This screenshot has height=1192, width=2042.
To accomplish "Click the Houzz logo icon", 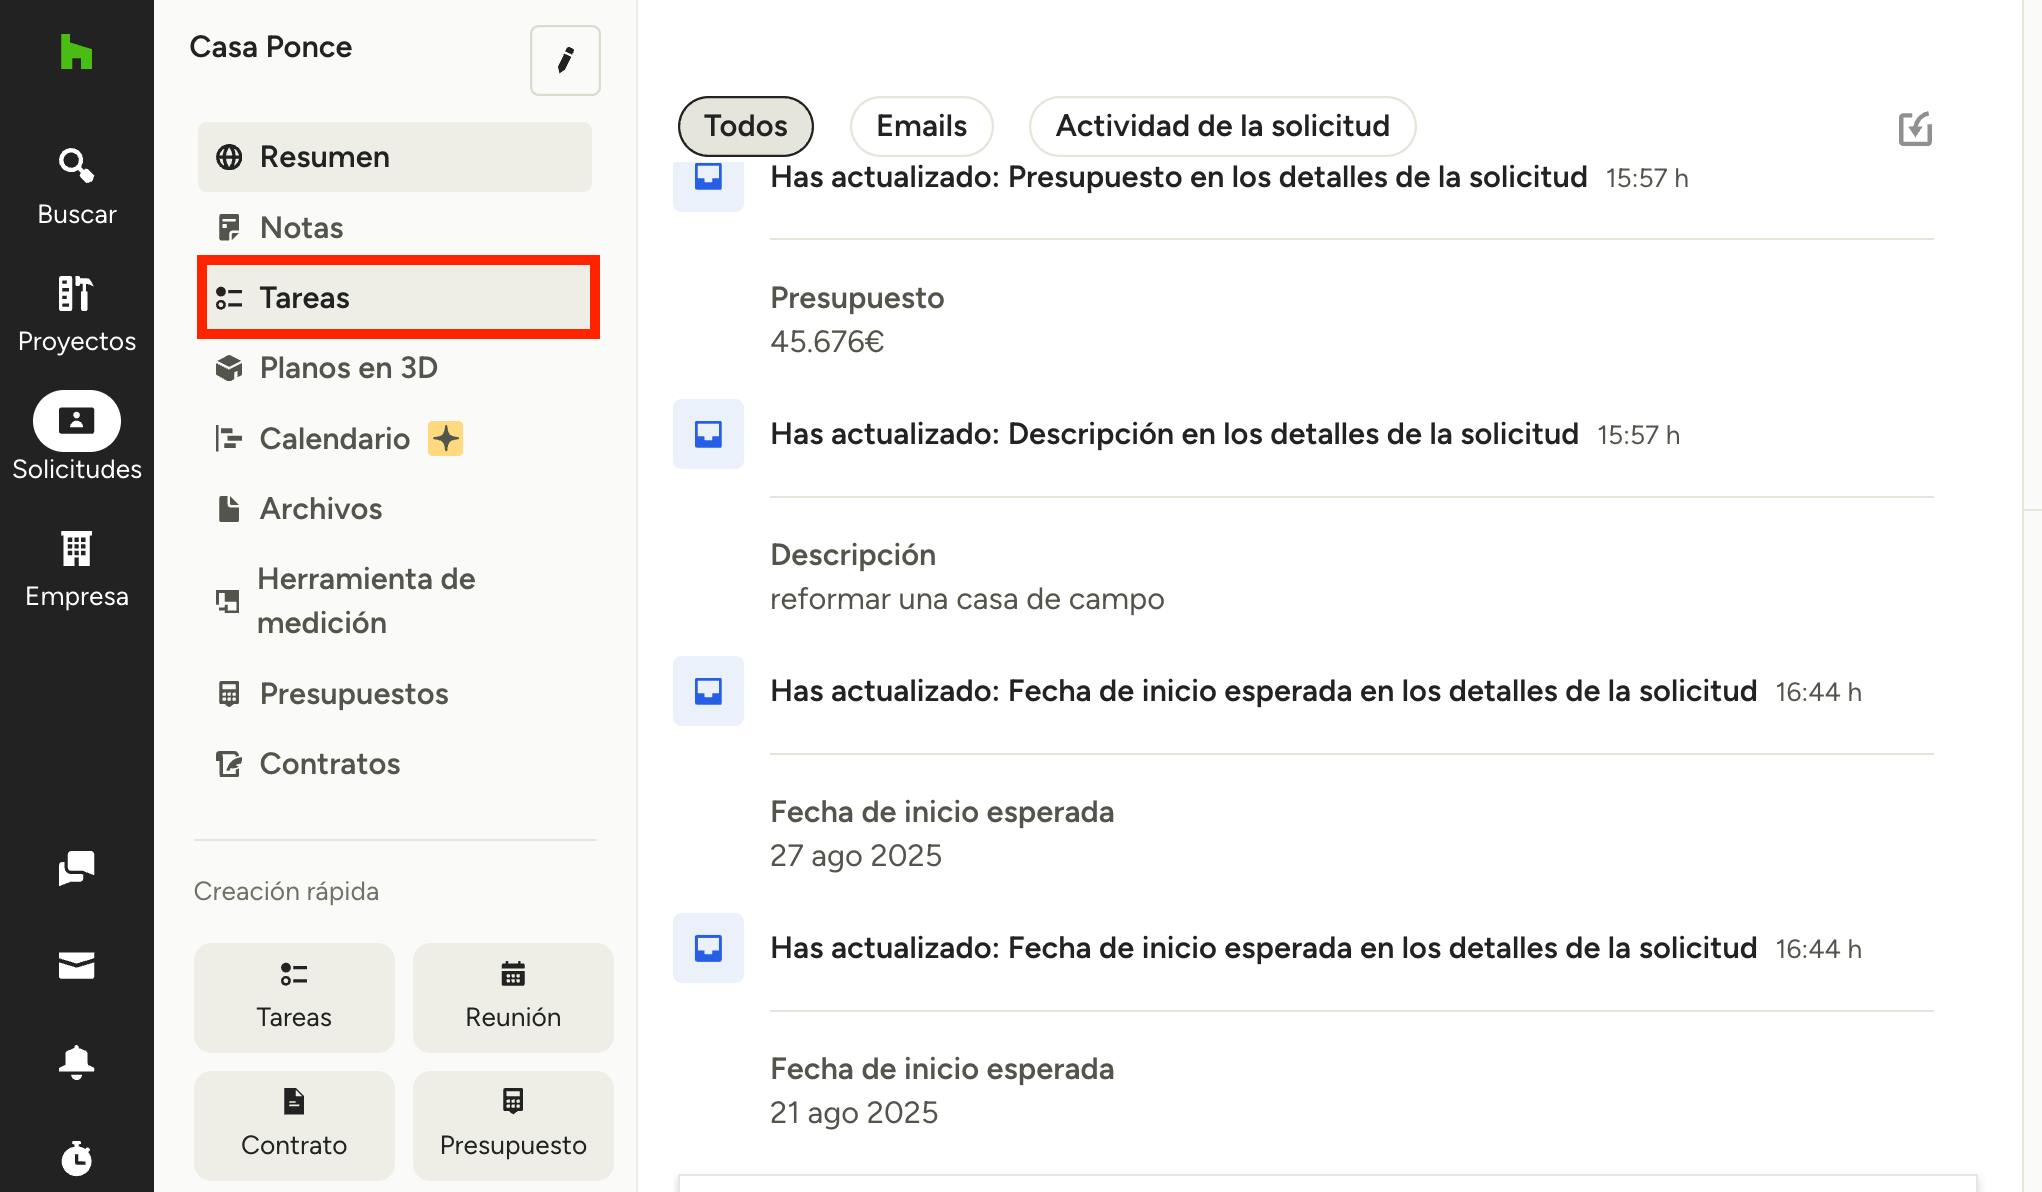I will (x=76, y=52).
